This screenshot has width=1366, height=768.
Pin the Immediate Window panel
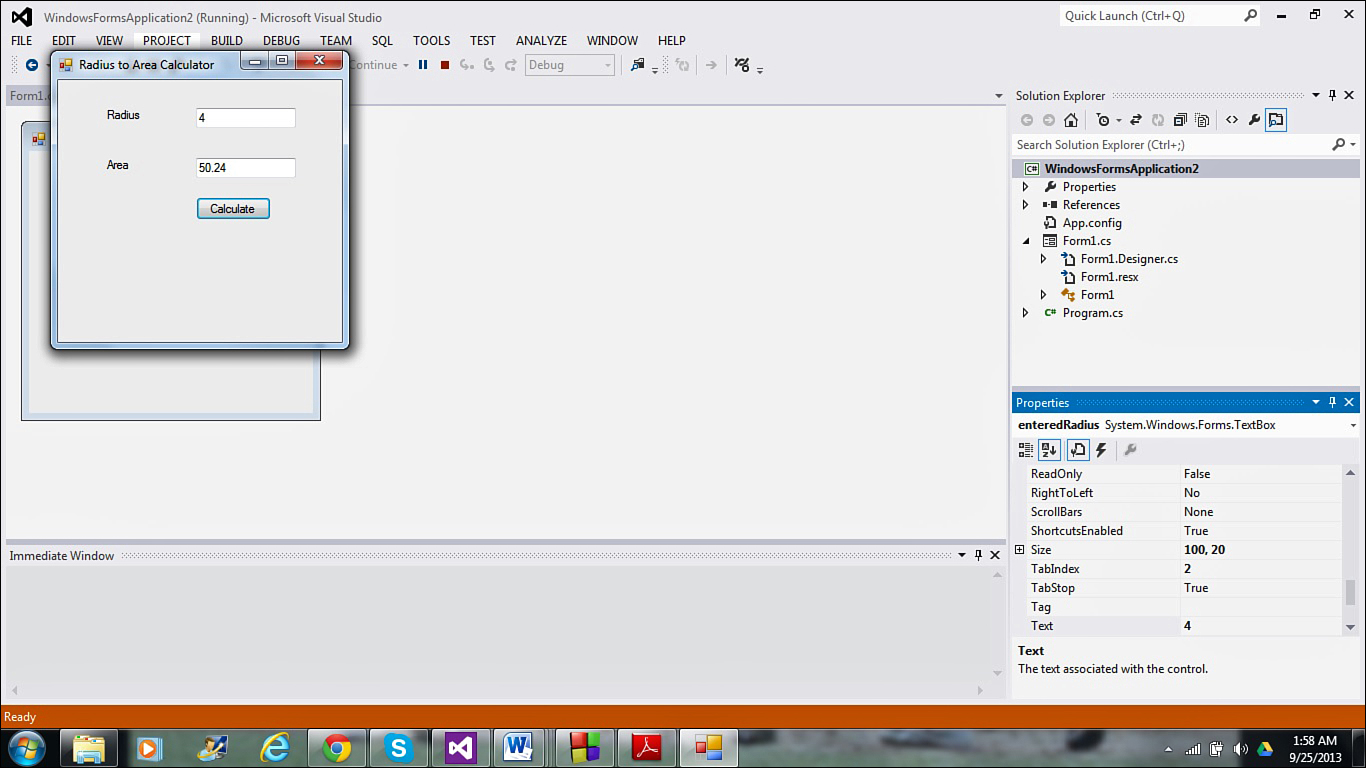978,555
